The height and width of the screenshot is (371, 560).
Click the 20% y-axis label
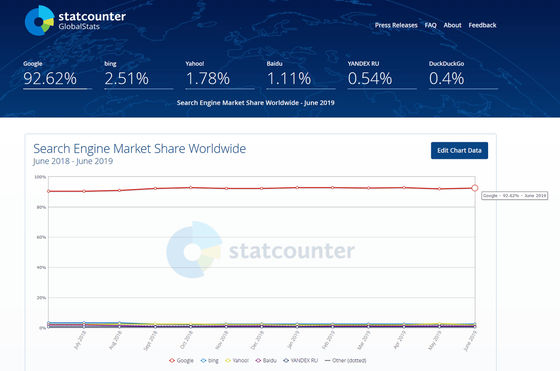tap(41, 297)
